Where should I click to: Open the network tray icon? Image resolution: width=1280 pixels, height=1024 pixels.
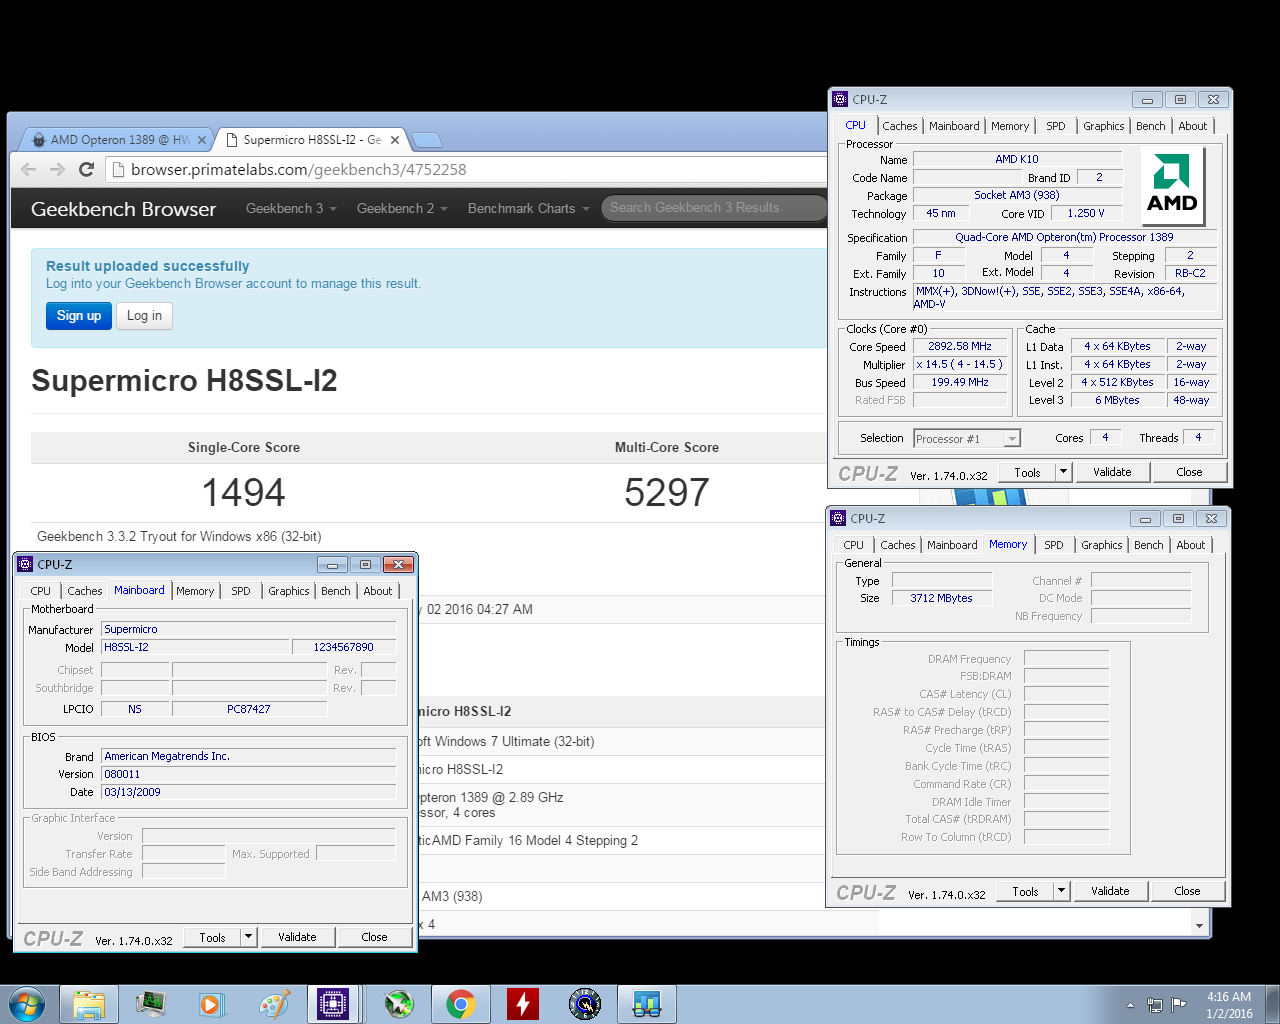point(1155,1005)
